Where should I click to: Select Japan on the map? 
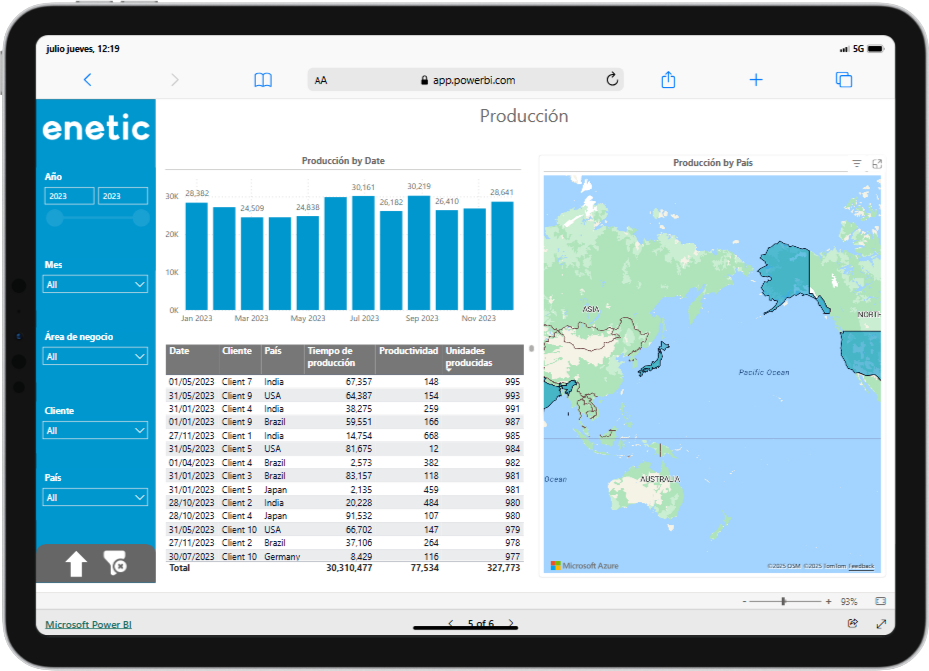[x=653, y=359]
